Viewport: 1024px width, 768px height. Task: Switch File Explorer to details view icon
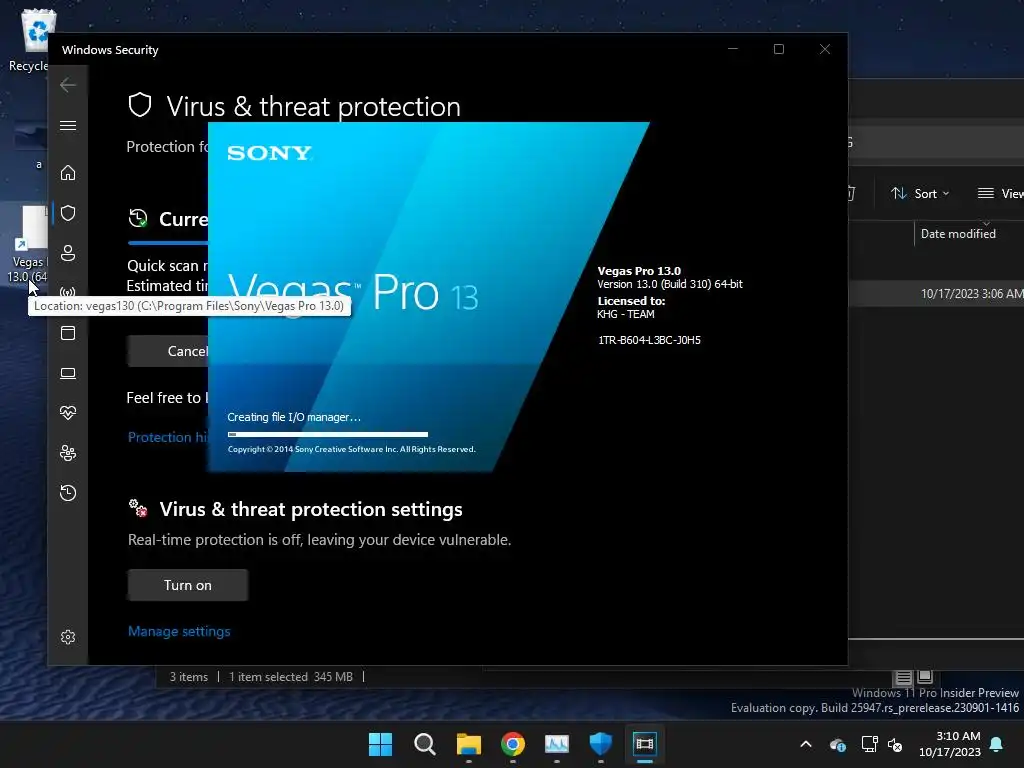tap(904, 677)
